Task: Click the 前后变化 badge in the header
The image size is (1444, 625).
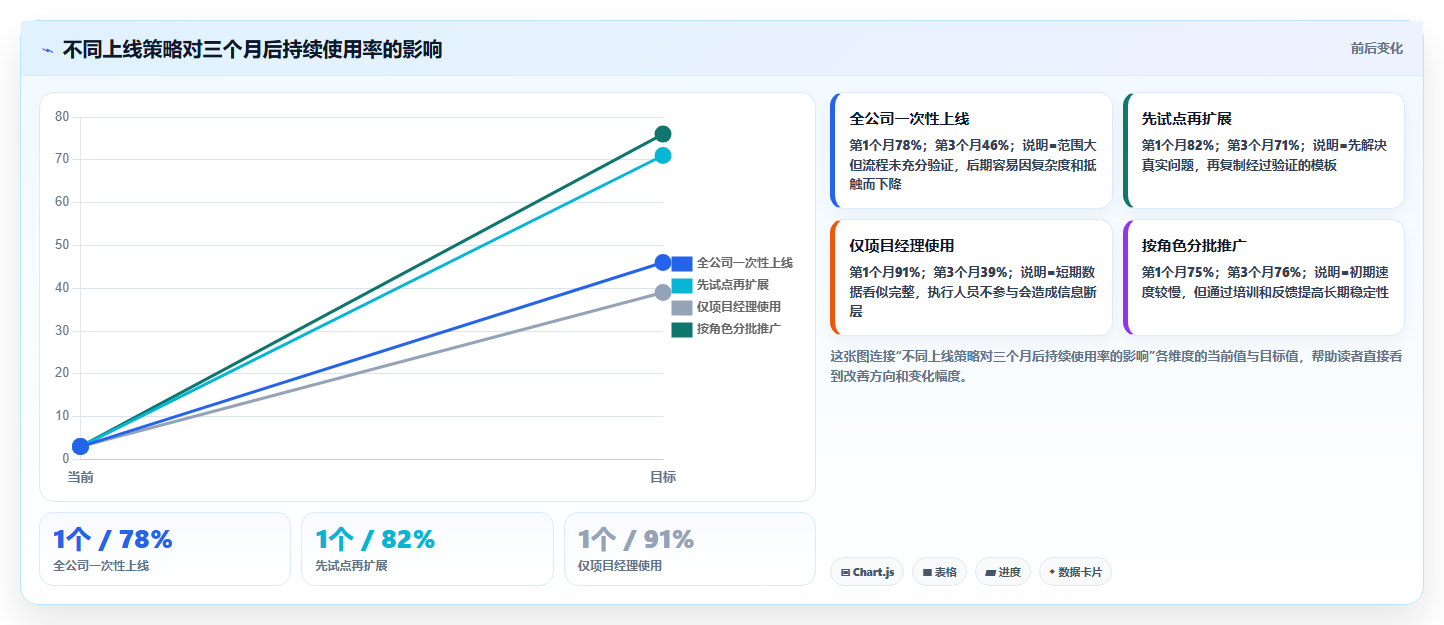Action: pos(1376,48)
